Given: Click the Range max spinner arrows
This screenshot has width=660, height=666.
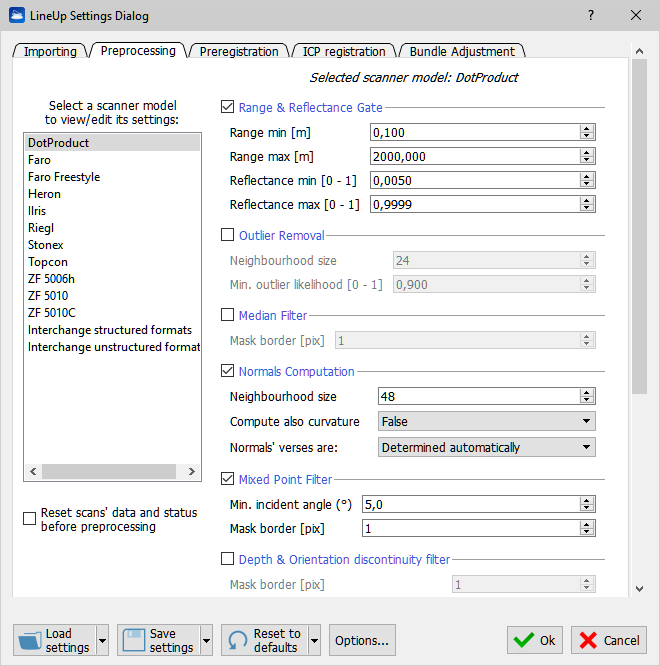Looking at the screenshot, I should tap(587, 156).
